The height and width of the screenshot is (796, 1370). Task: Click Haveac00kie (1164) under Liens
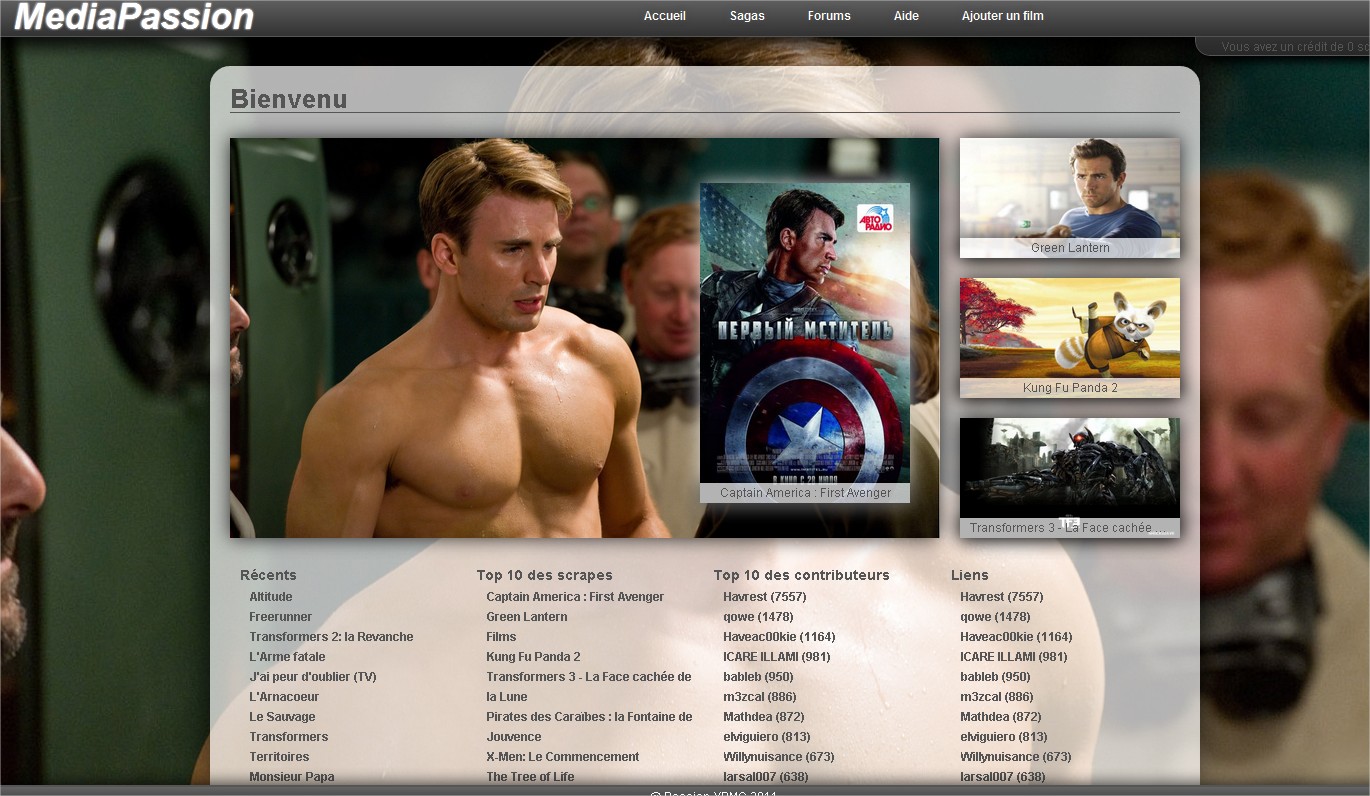(x=1016, y=637)
